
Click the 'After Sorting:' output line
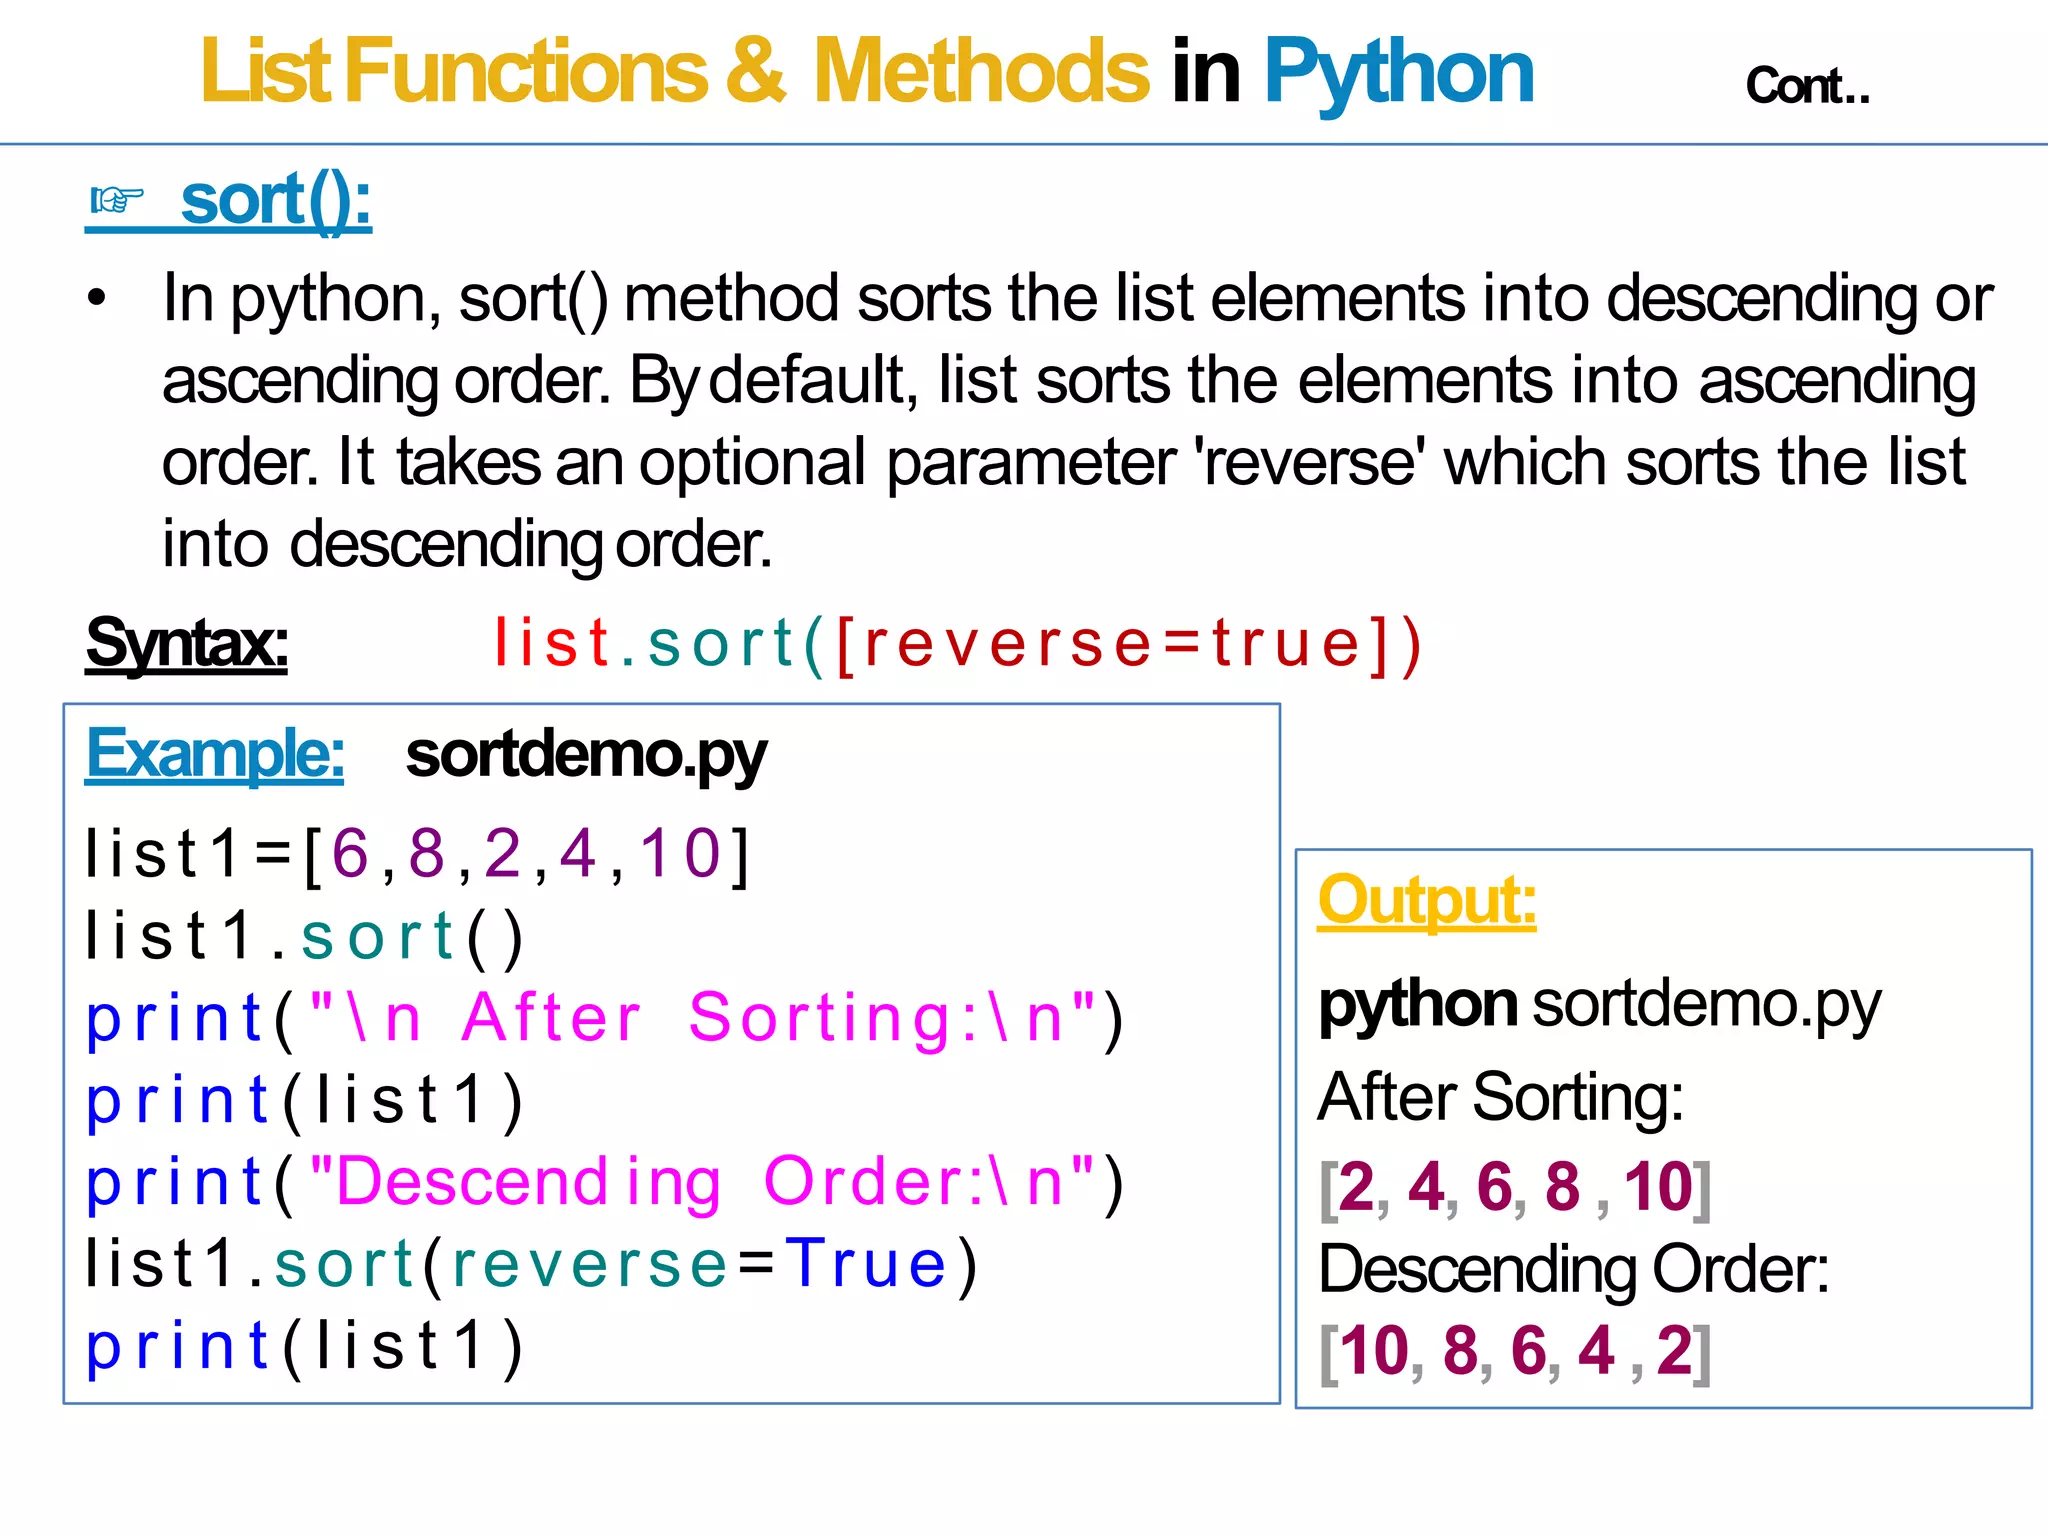pyautogui.click(x=1501, y=1097)
